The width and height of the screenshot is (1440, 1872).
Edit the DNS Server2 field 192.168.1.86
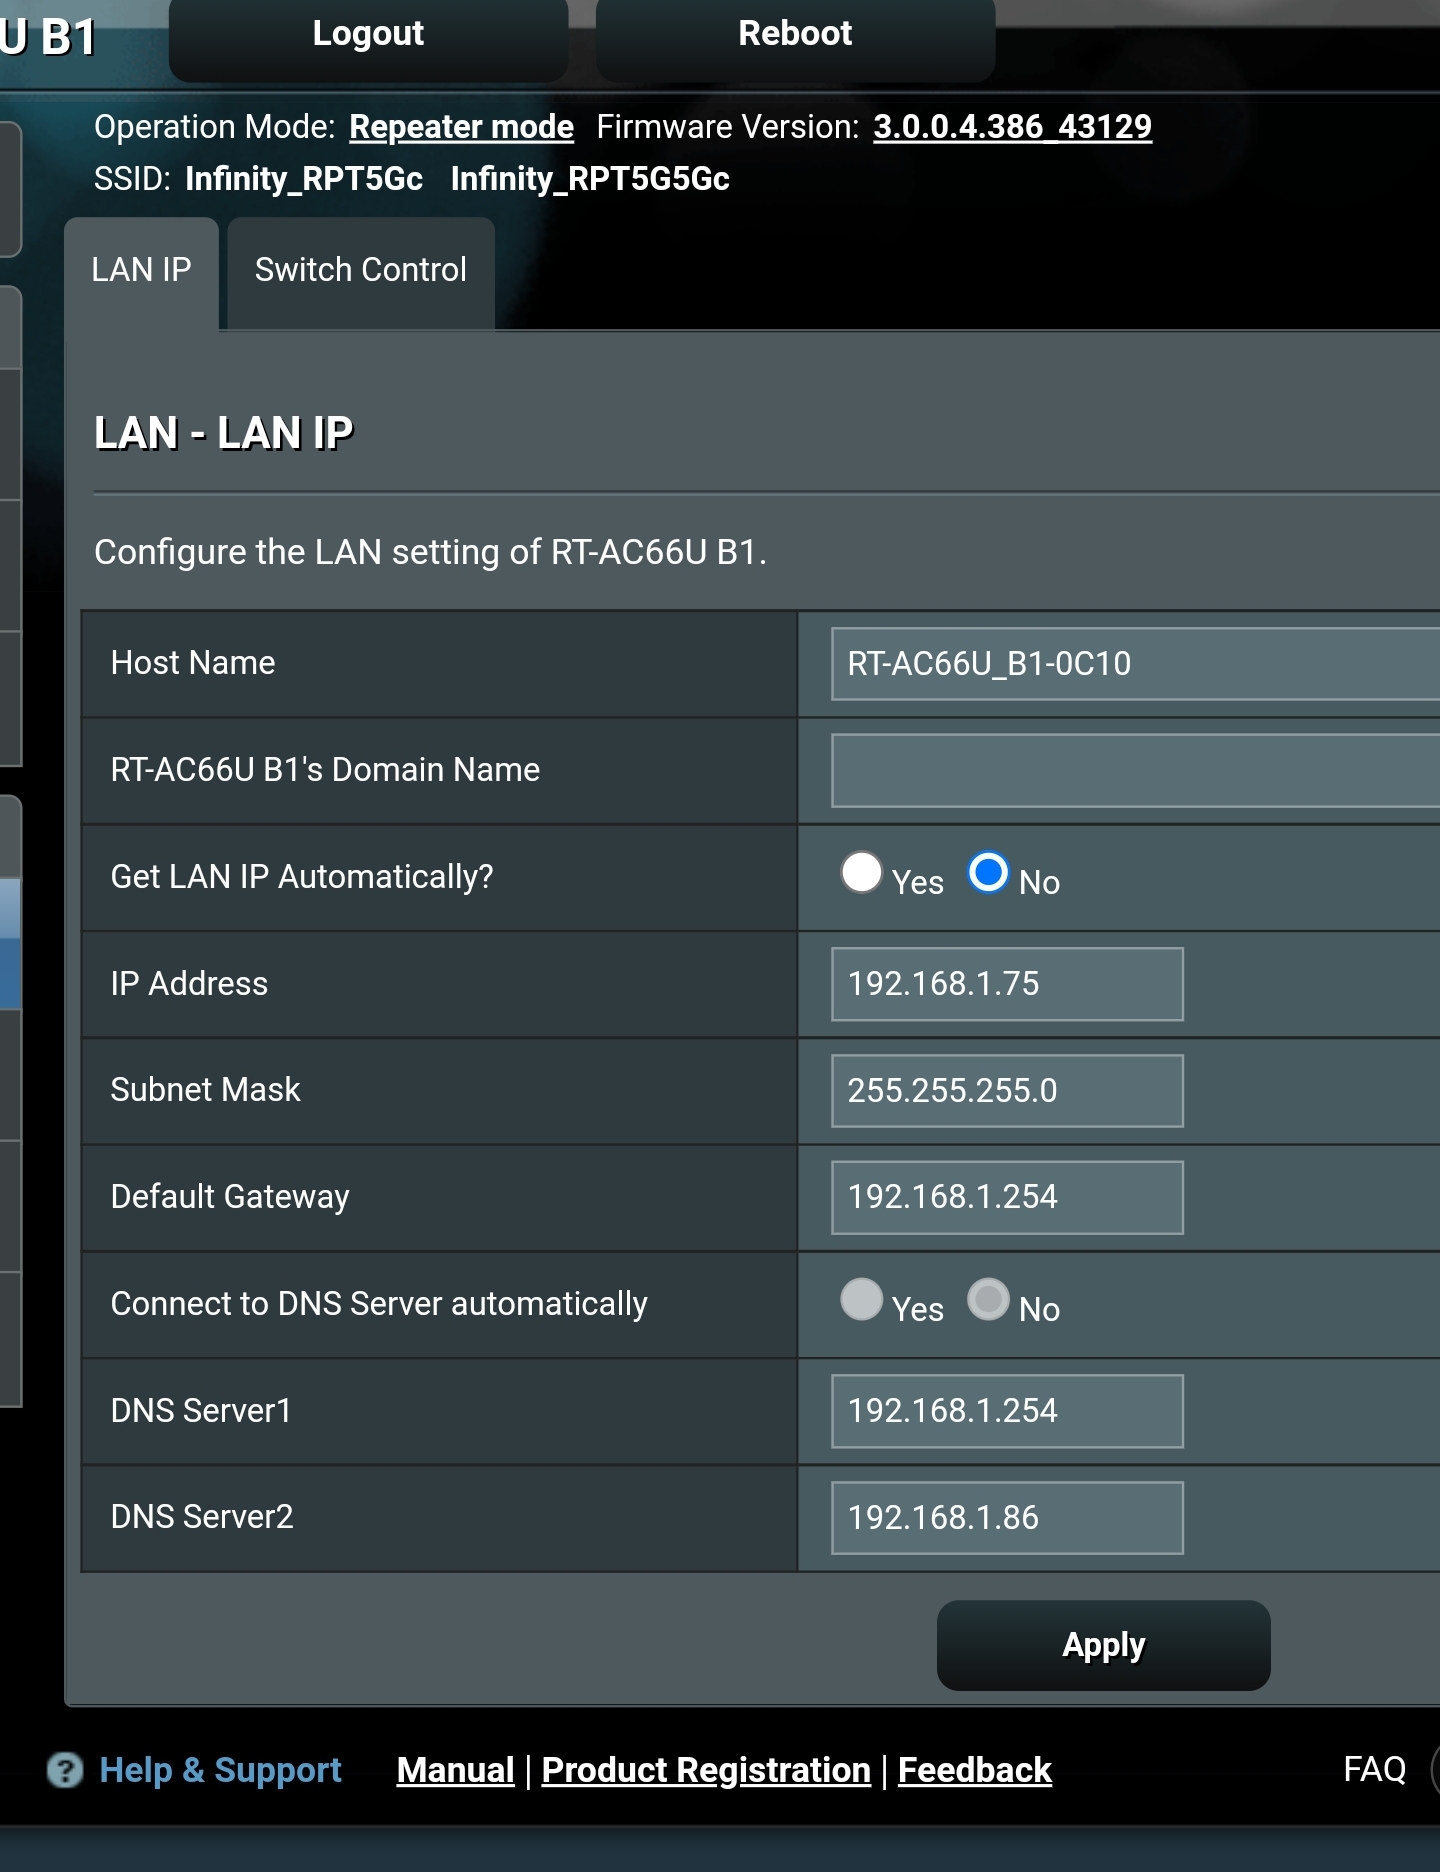1007,1518
